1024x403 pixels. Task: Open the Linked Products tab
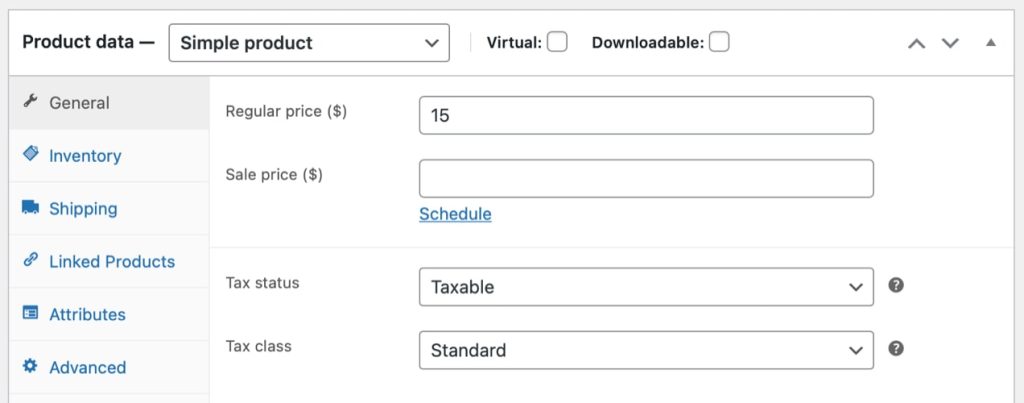112,262
